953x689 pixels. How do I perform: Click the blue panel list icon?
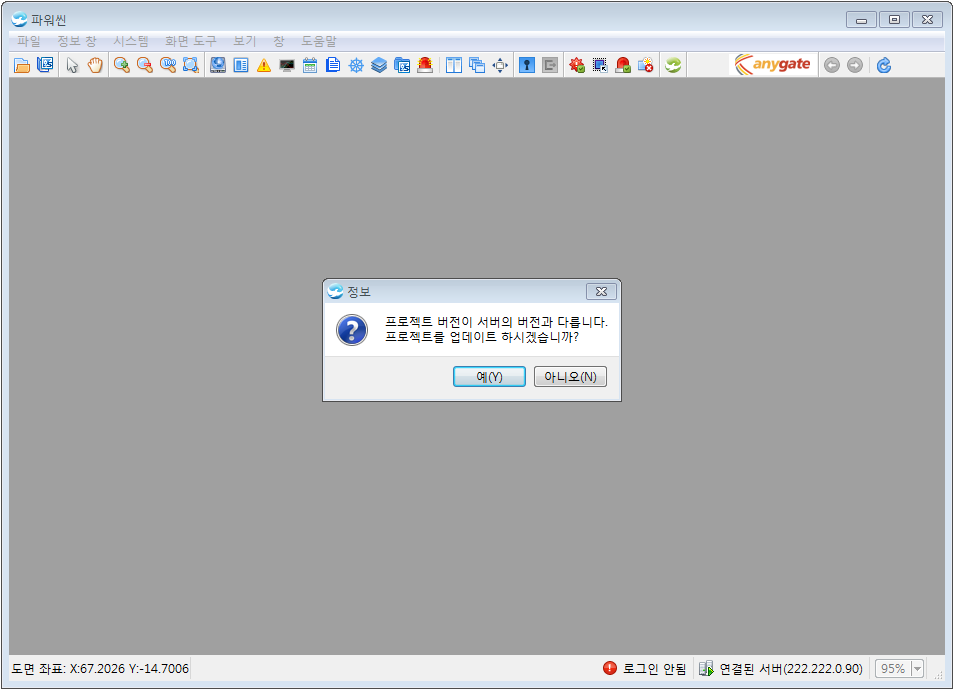click(241, 65)
